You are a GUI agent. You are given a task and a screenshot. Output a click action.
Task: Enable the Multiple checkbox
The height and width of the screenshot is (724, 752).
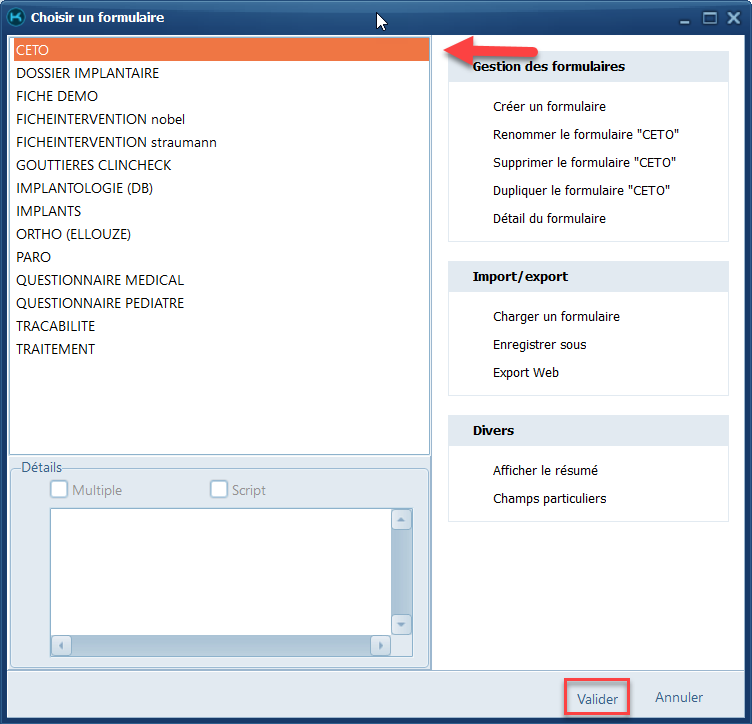(60, 490)
